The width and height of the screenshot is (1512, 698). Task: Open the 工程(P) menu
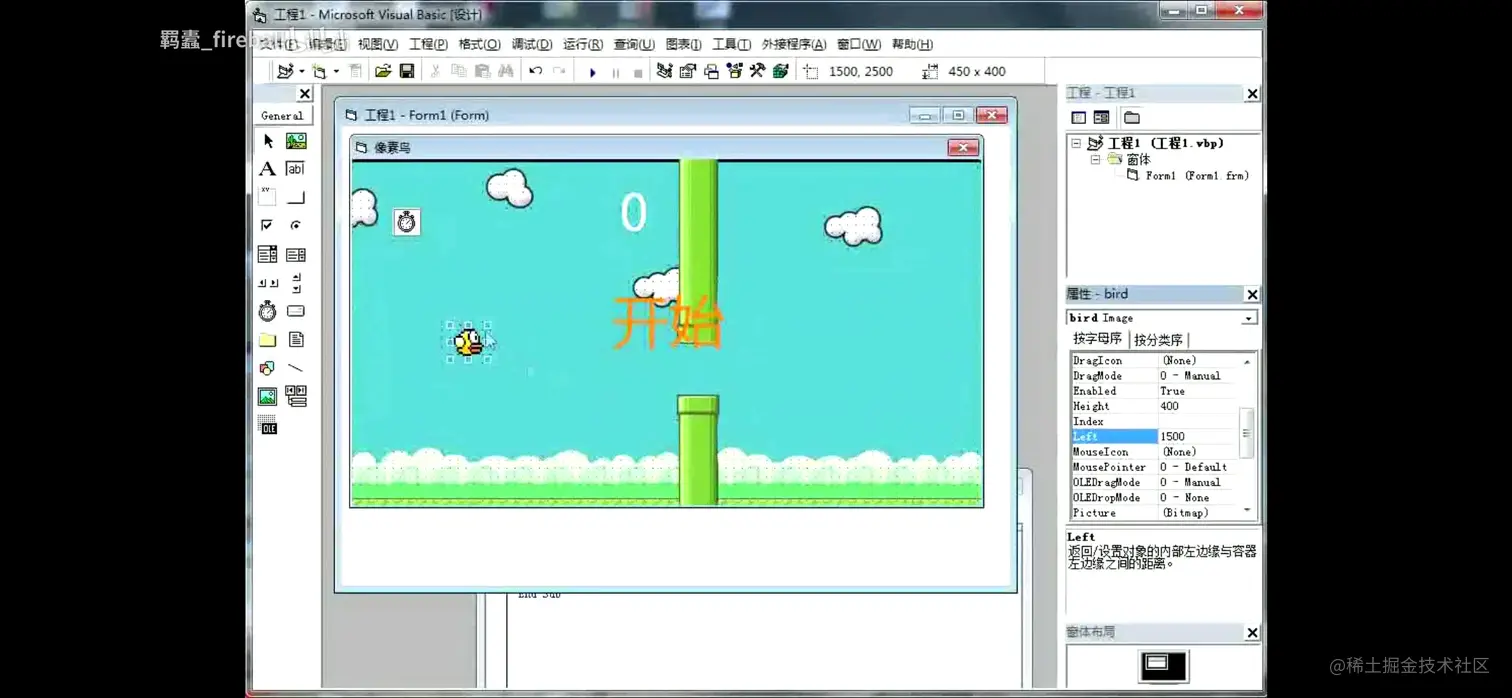(x=428, y=44)
